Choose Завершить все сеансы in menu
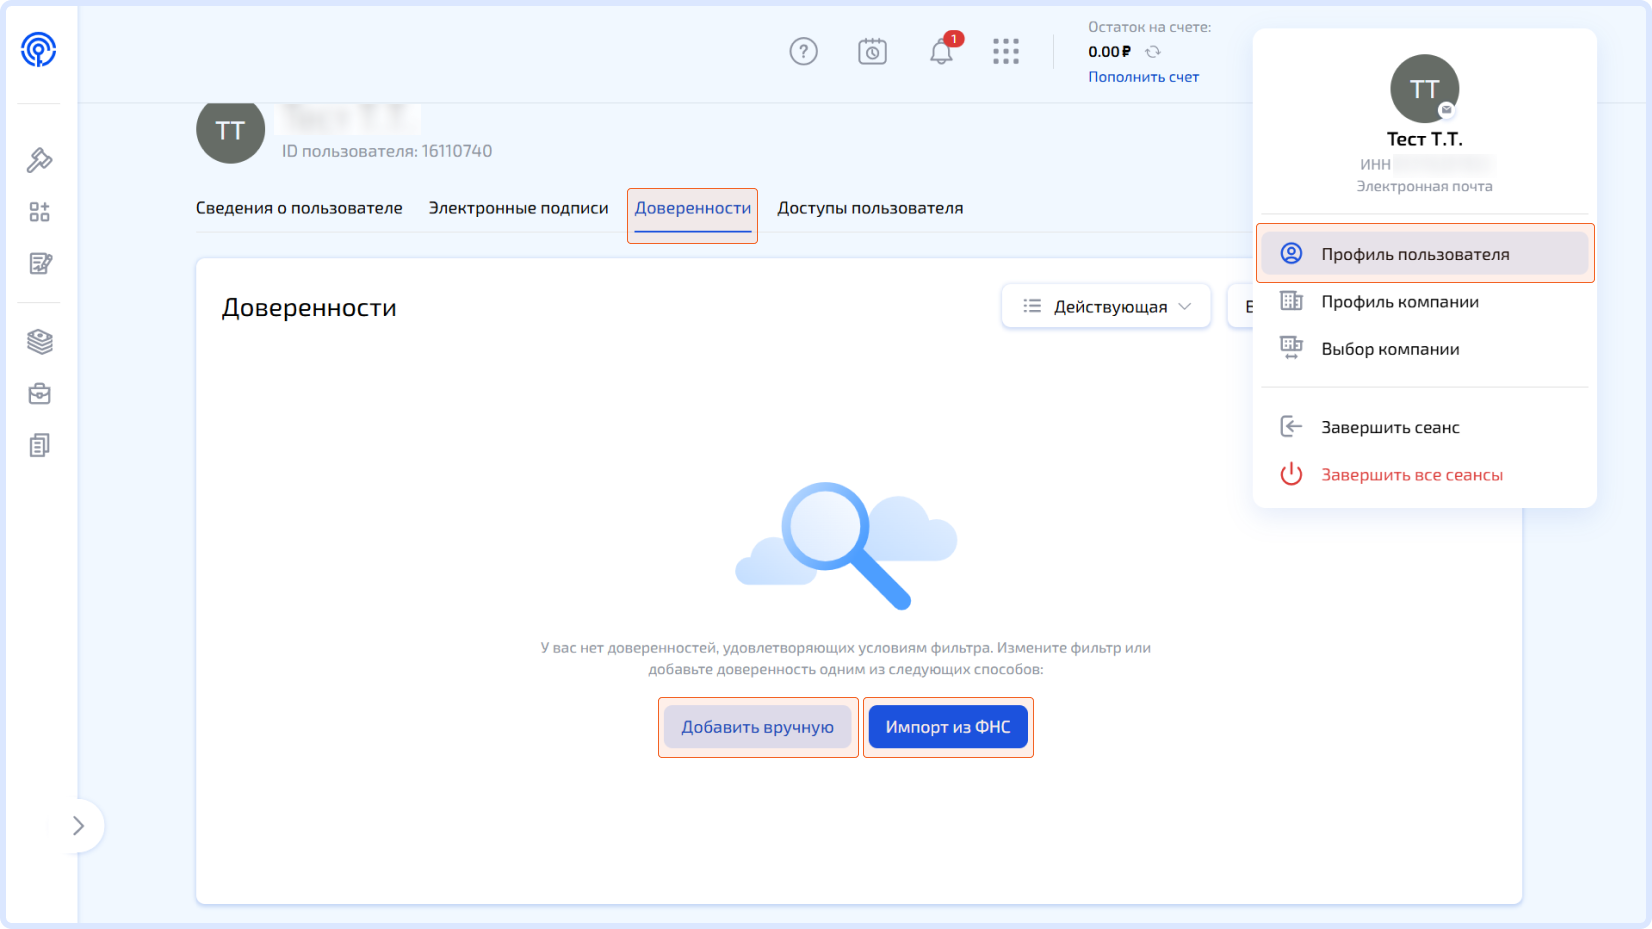Image resolution: width=1652 pixels, height=929 pixels. [x=1411, y=475]
